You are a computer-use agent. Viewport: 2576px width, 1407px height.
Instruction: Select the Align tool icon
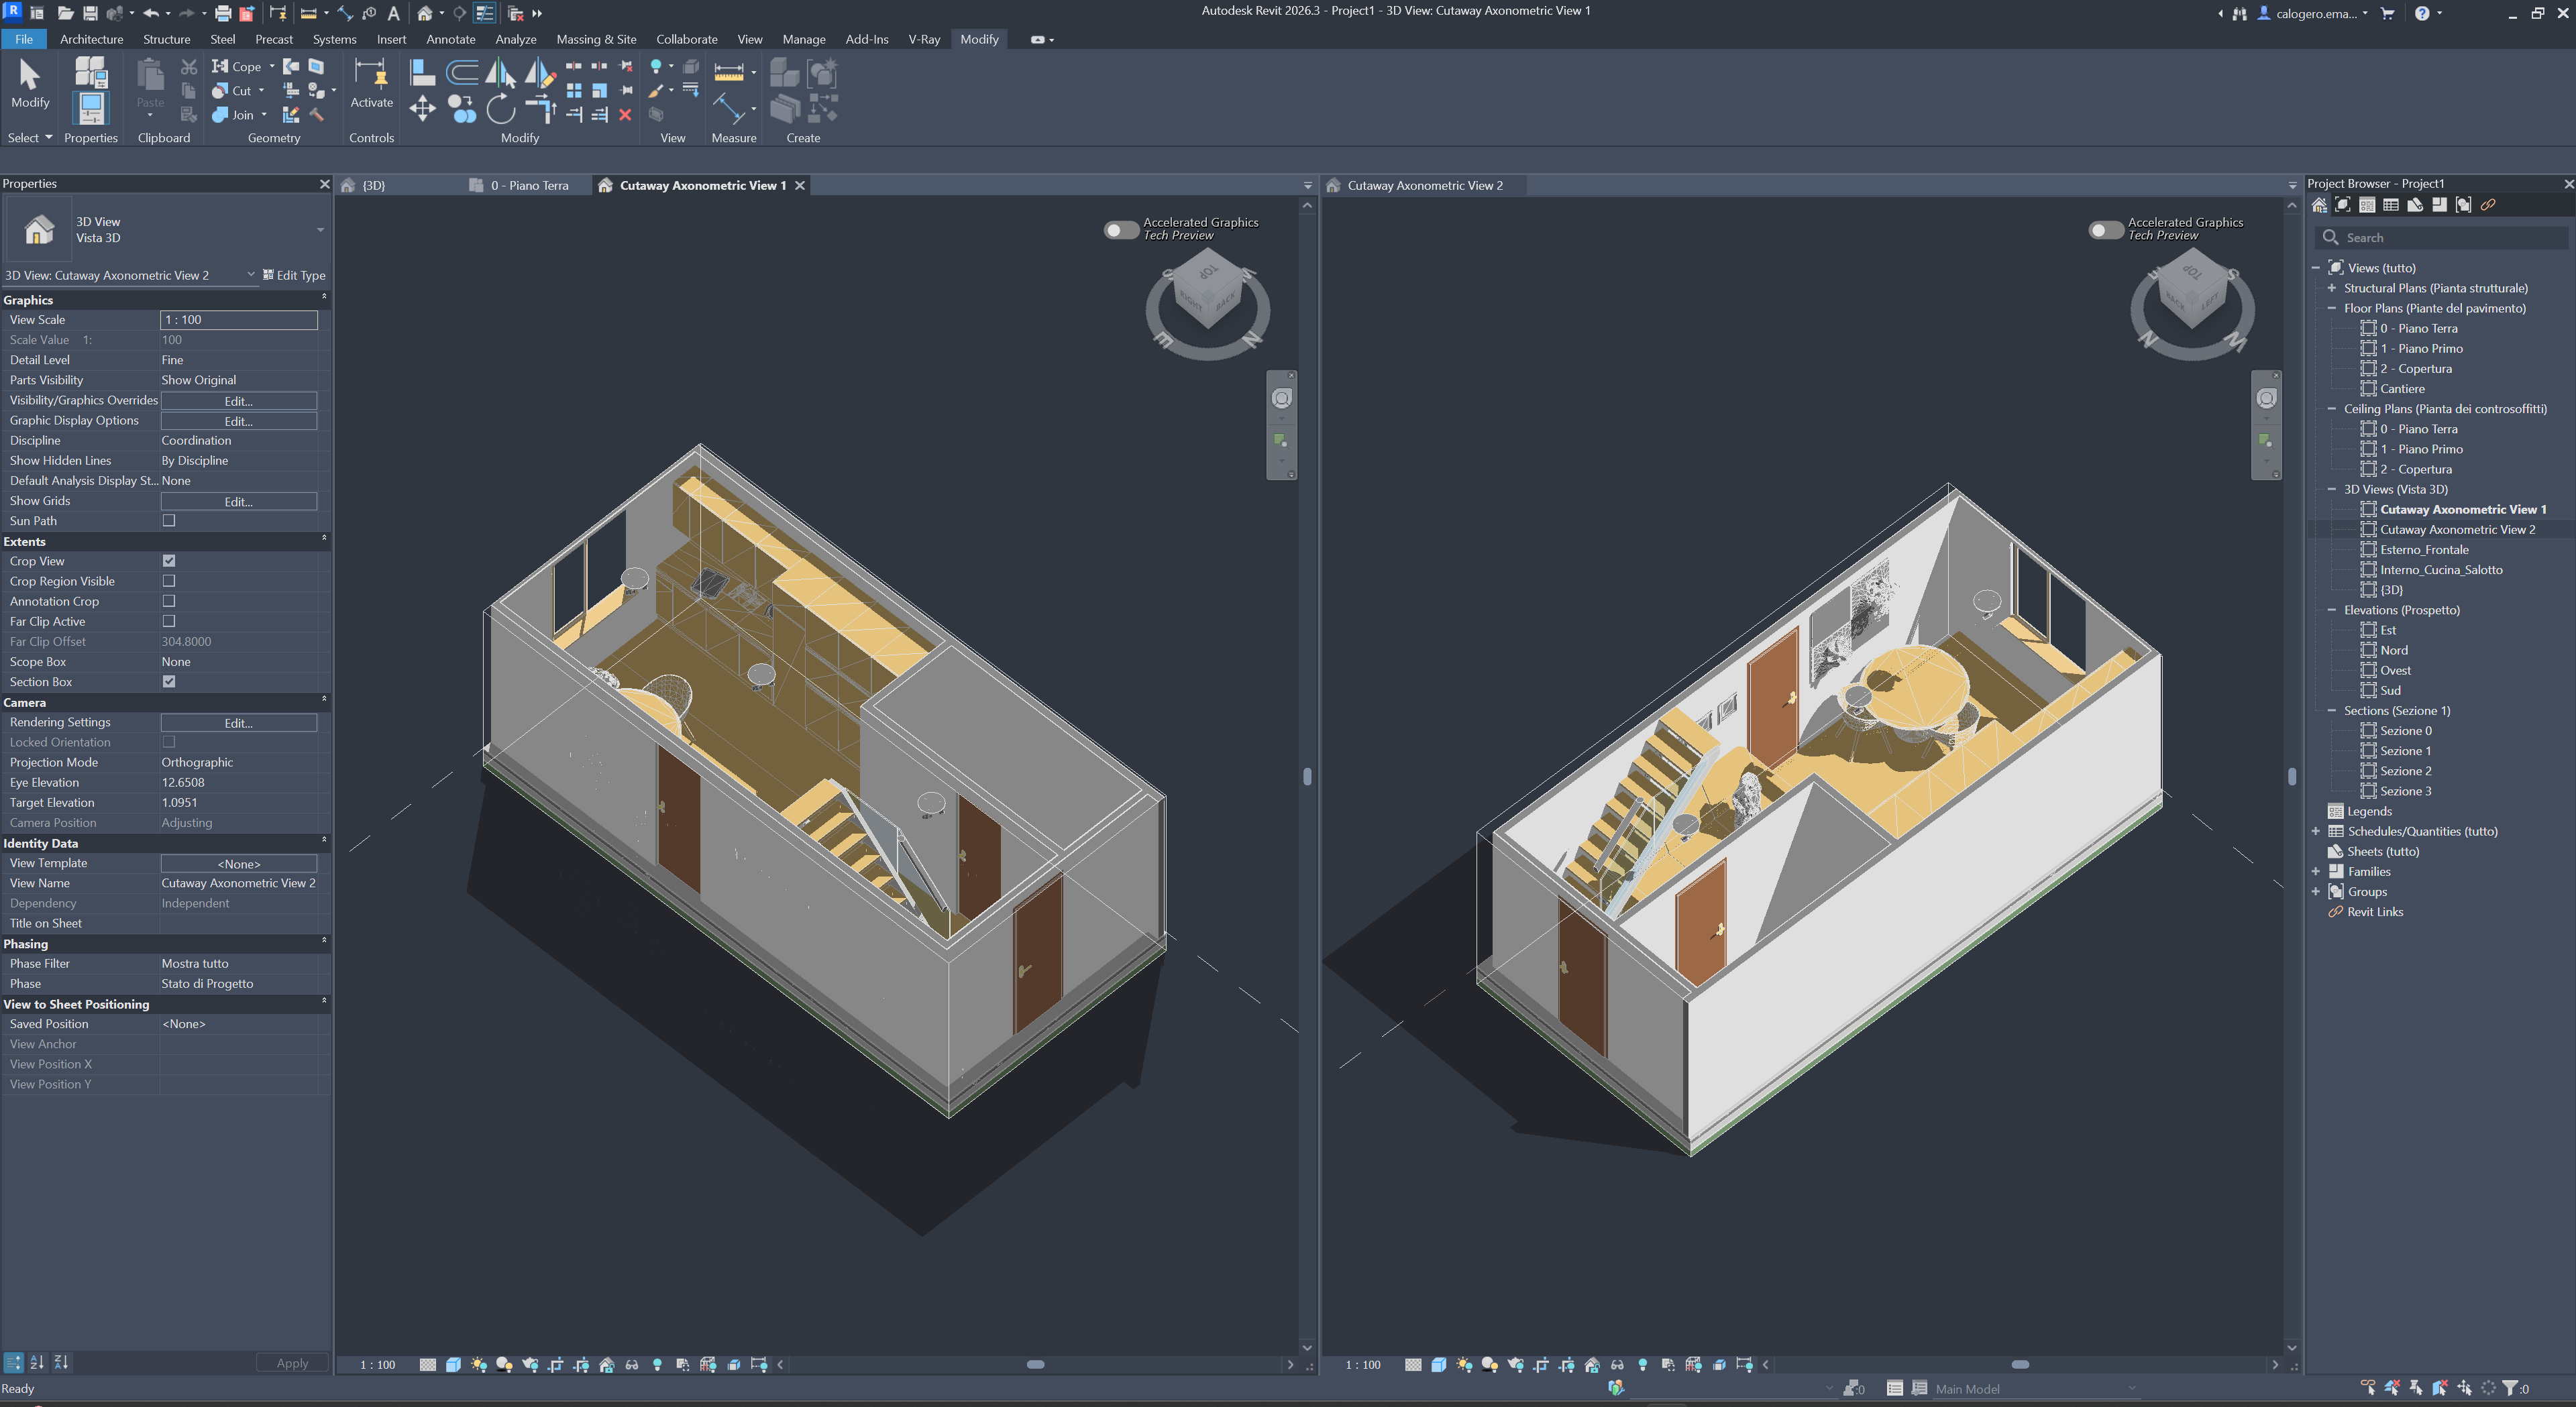point(422,72)
